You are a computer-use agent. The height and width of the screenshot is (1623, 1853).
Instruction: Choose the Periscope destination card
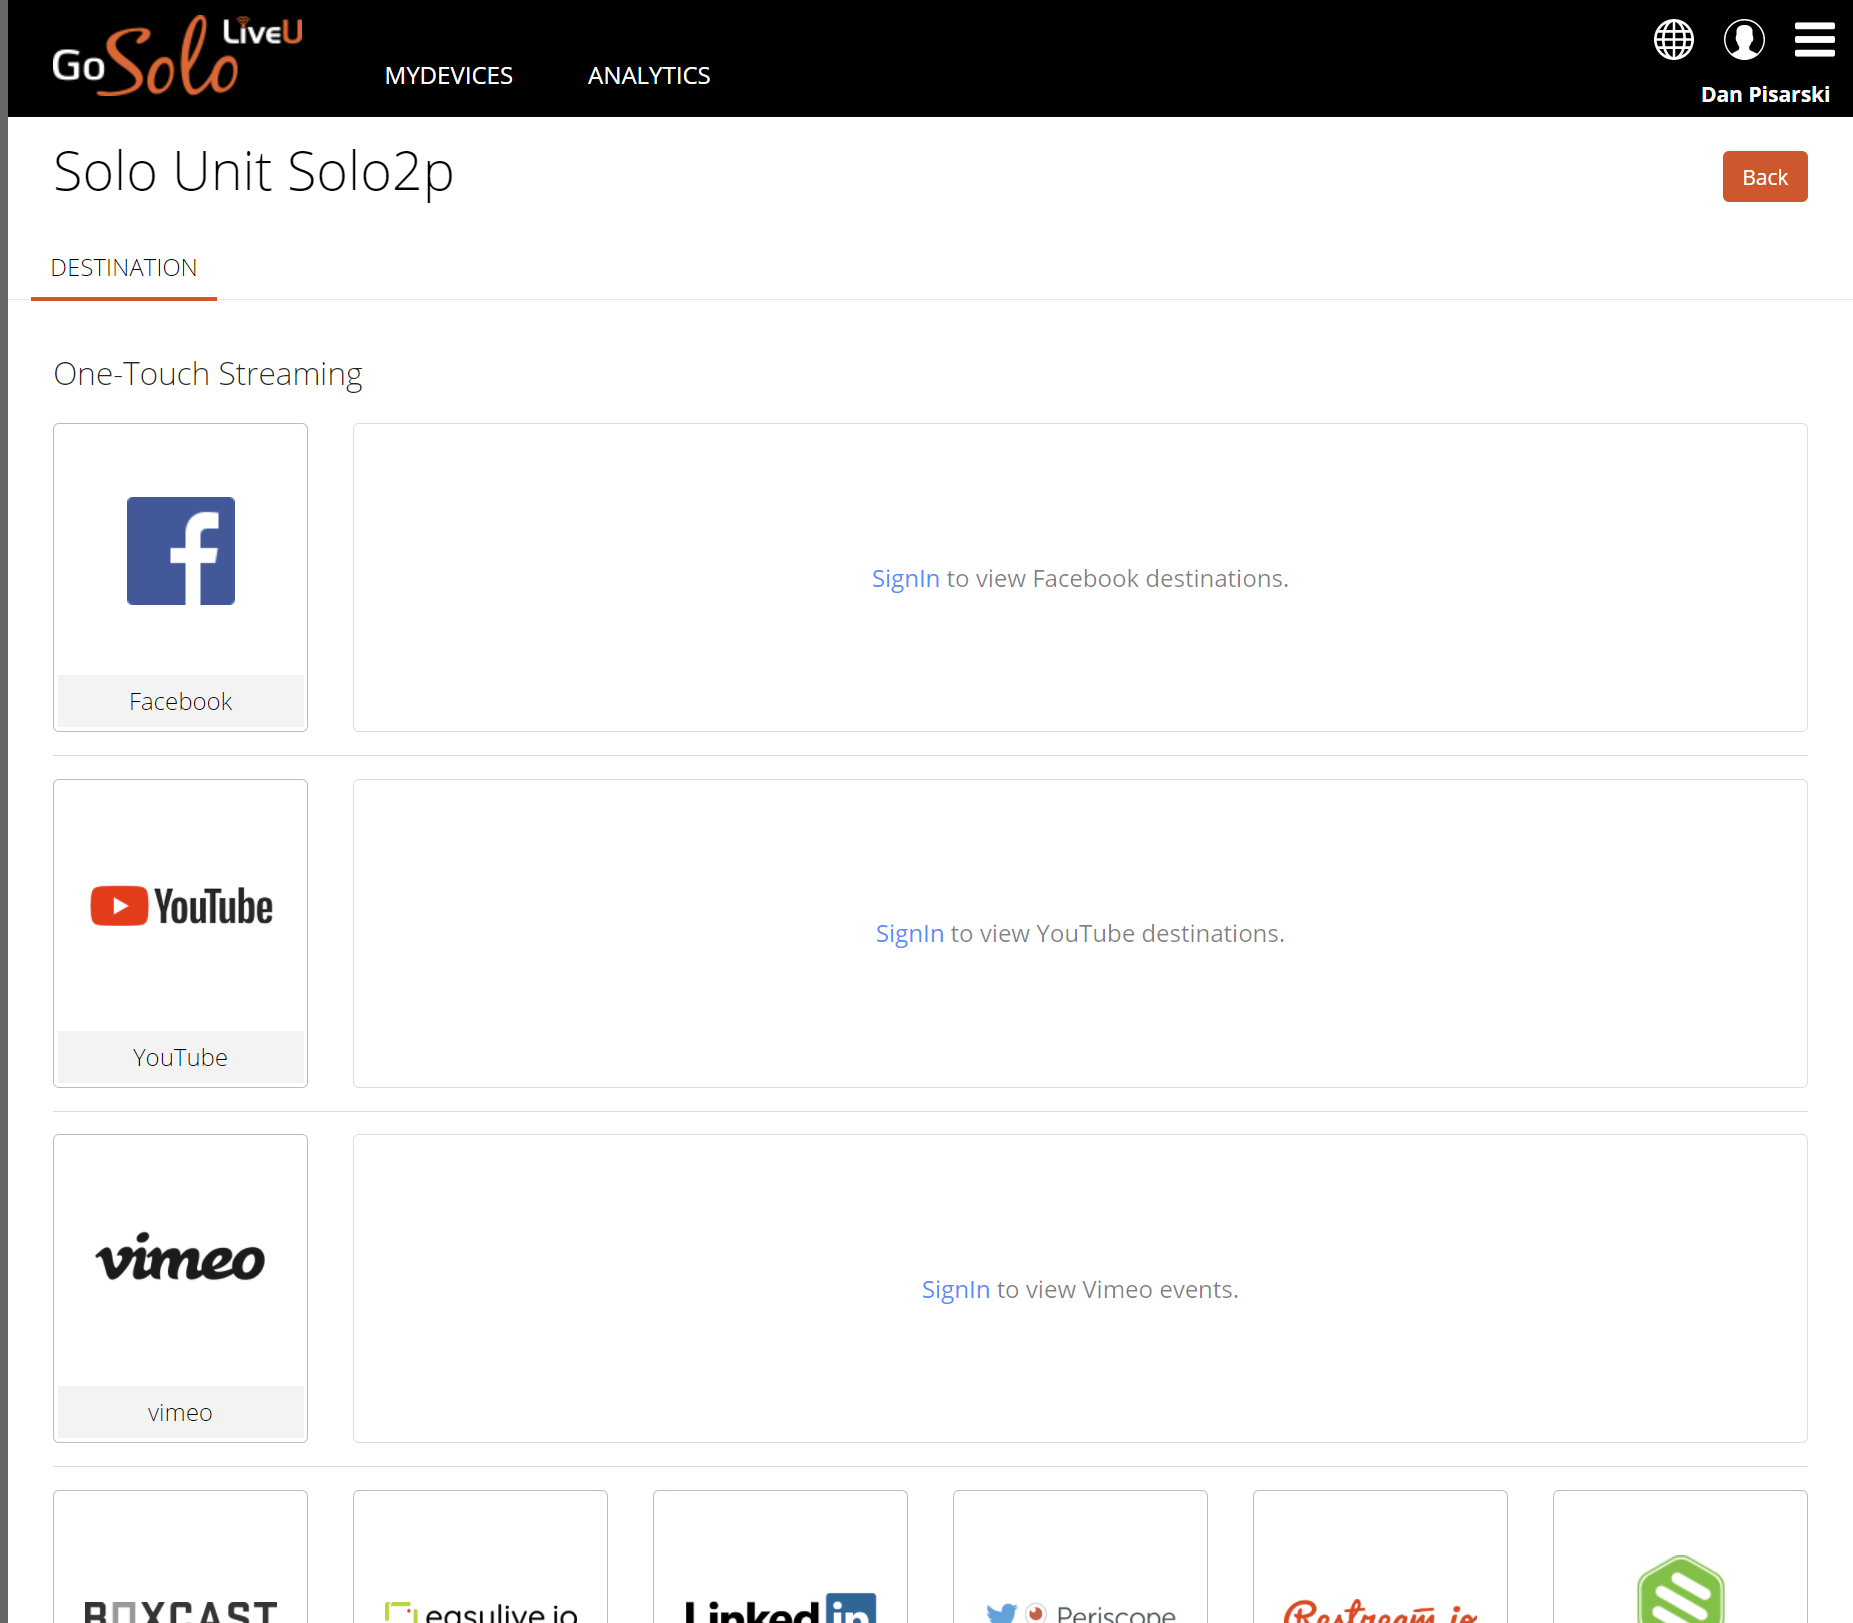(x=1081, y=1557)
